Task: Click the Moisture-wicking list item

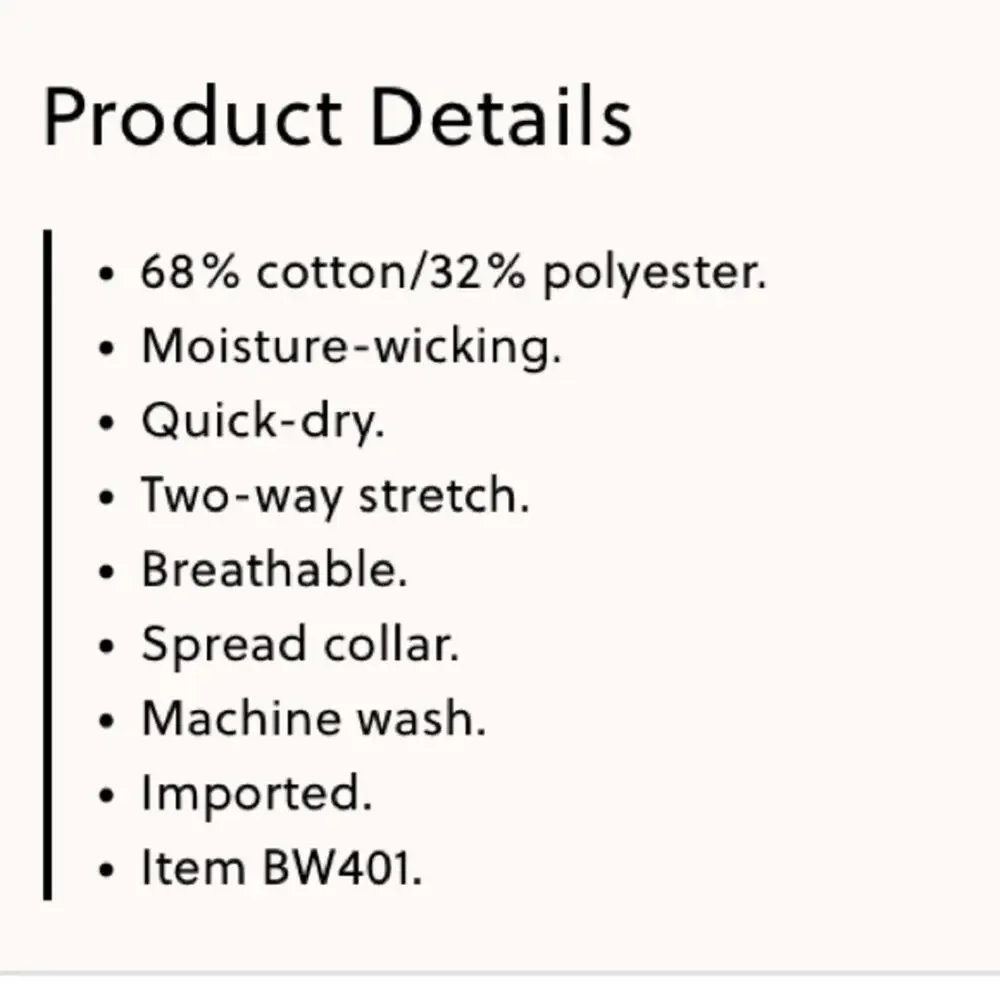Action: (x=351, y=347)
